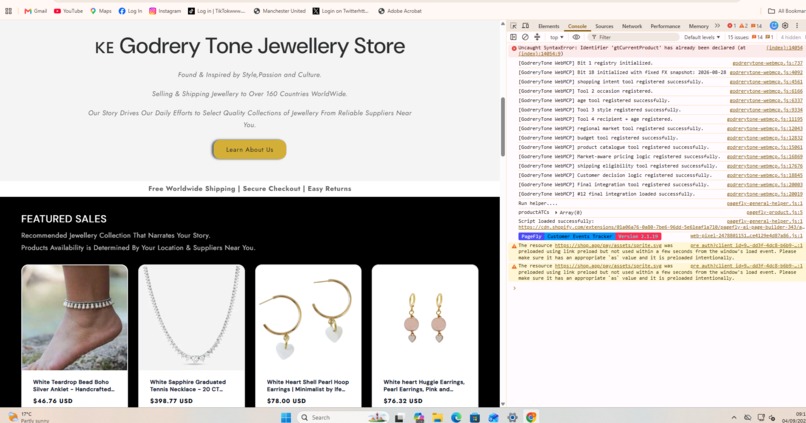
Task: Open the DevTools three-dot customize menu
Action: 797,26
